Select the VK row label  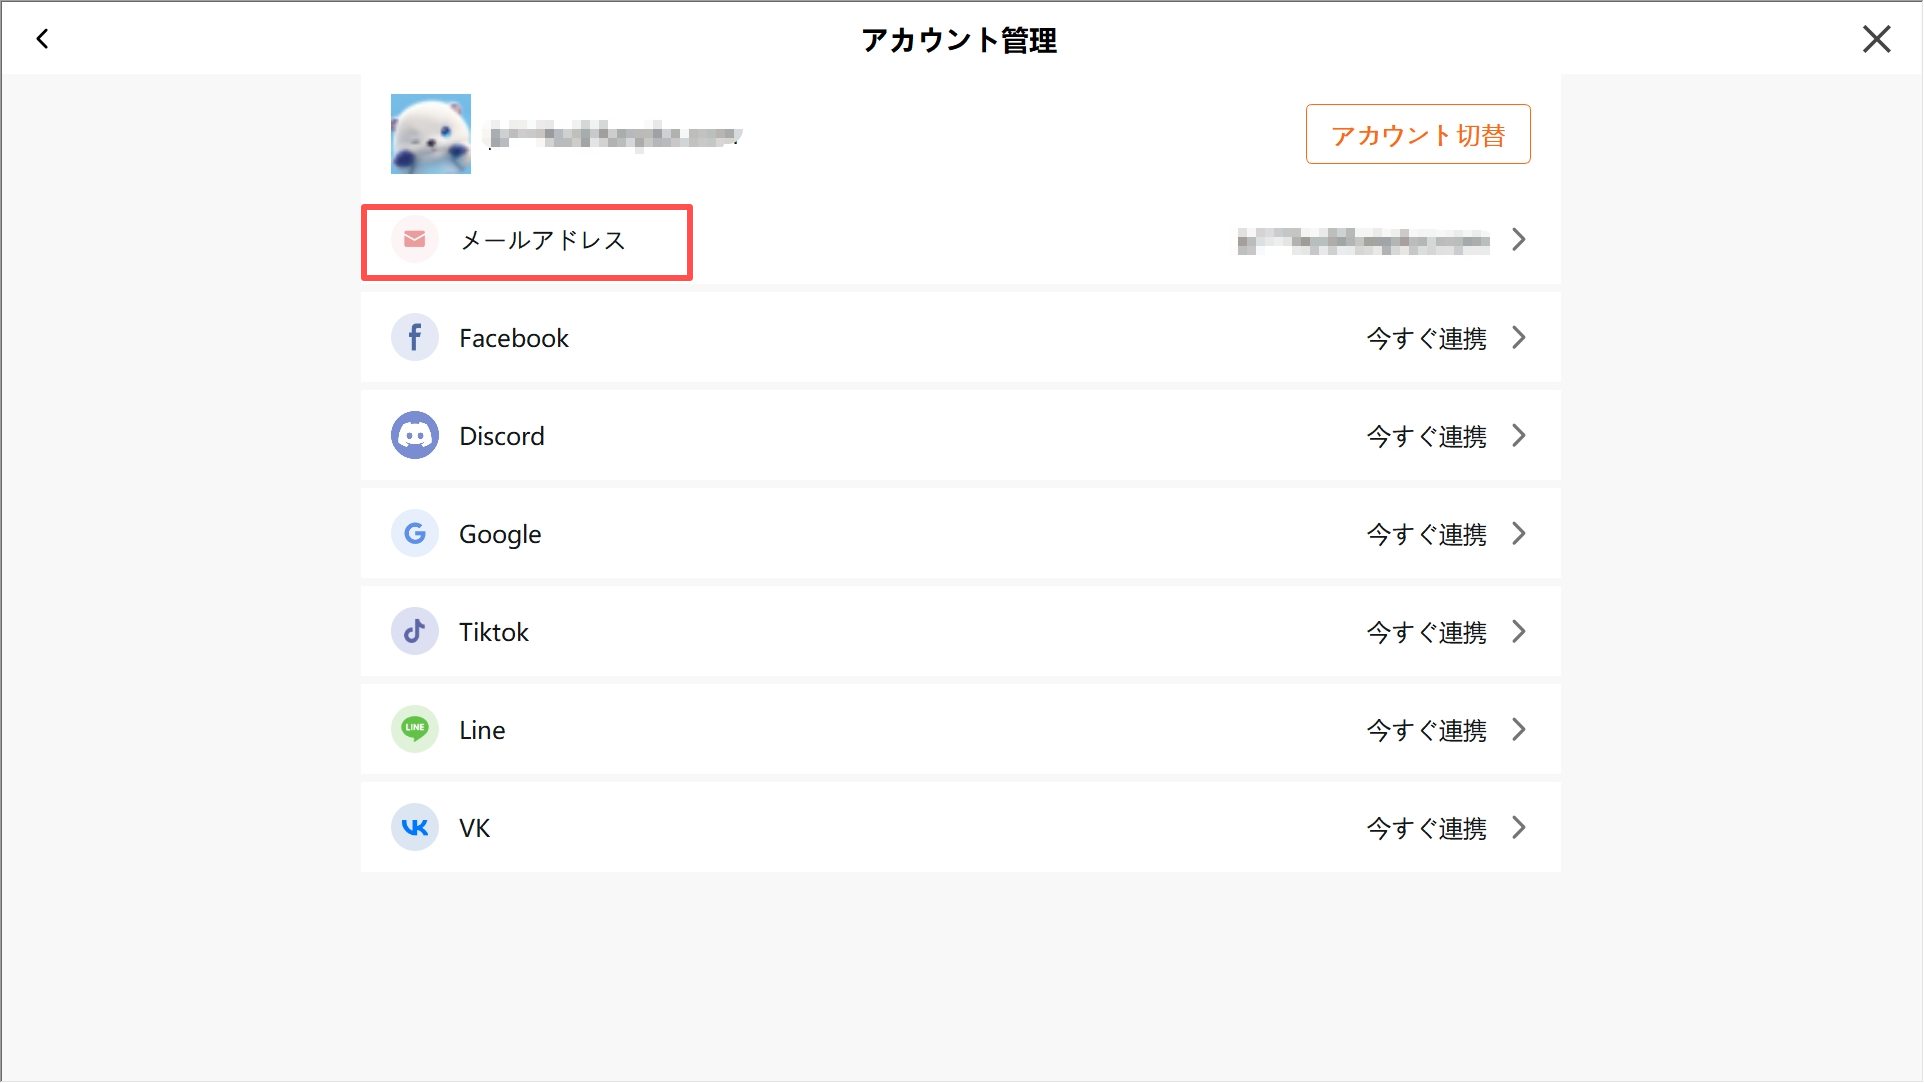[475, 828]
